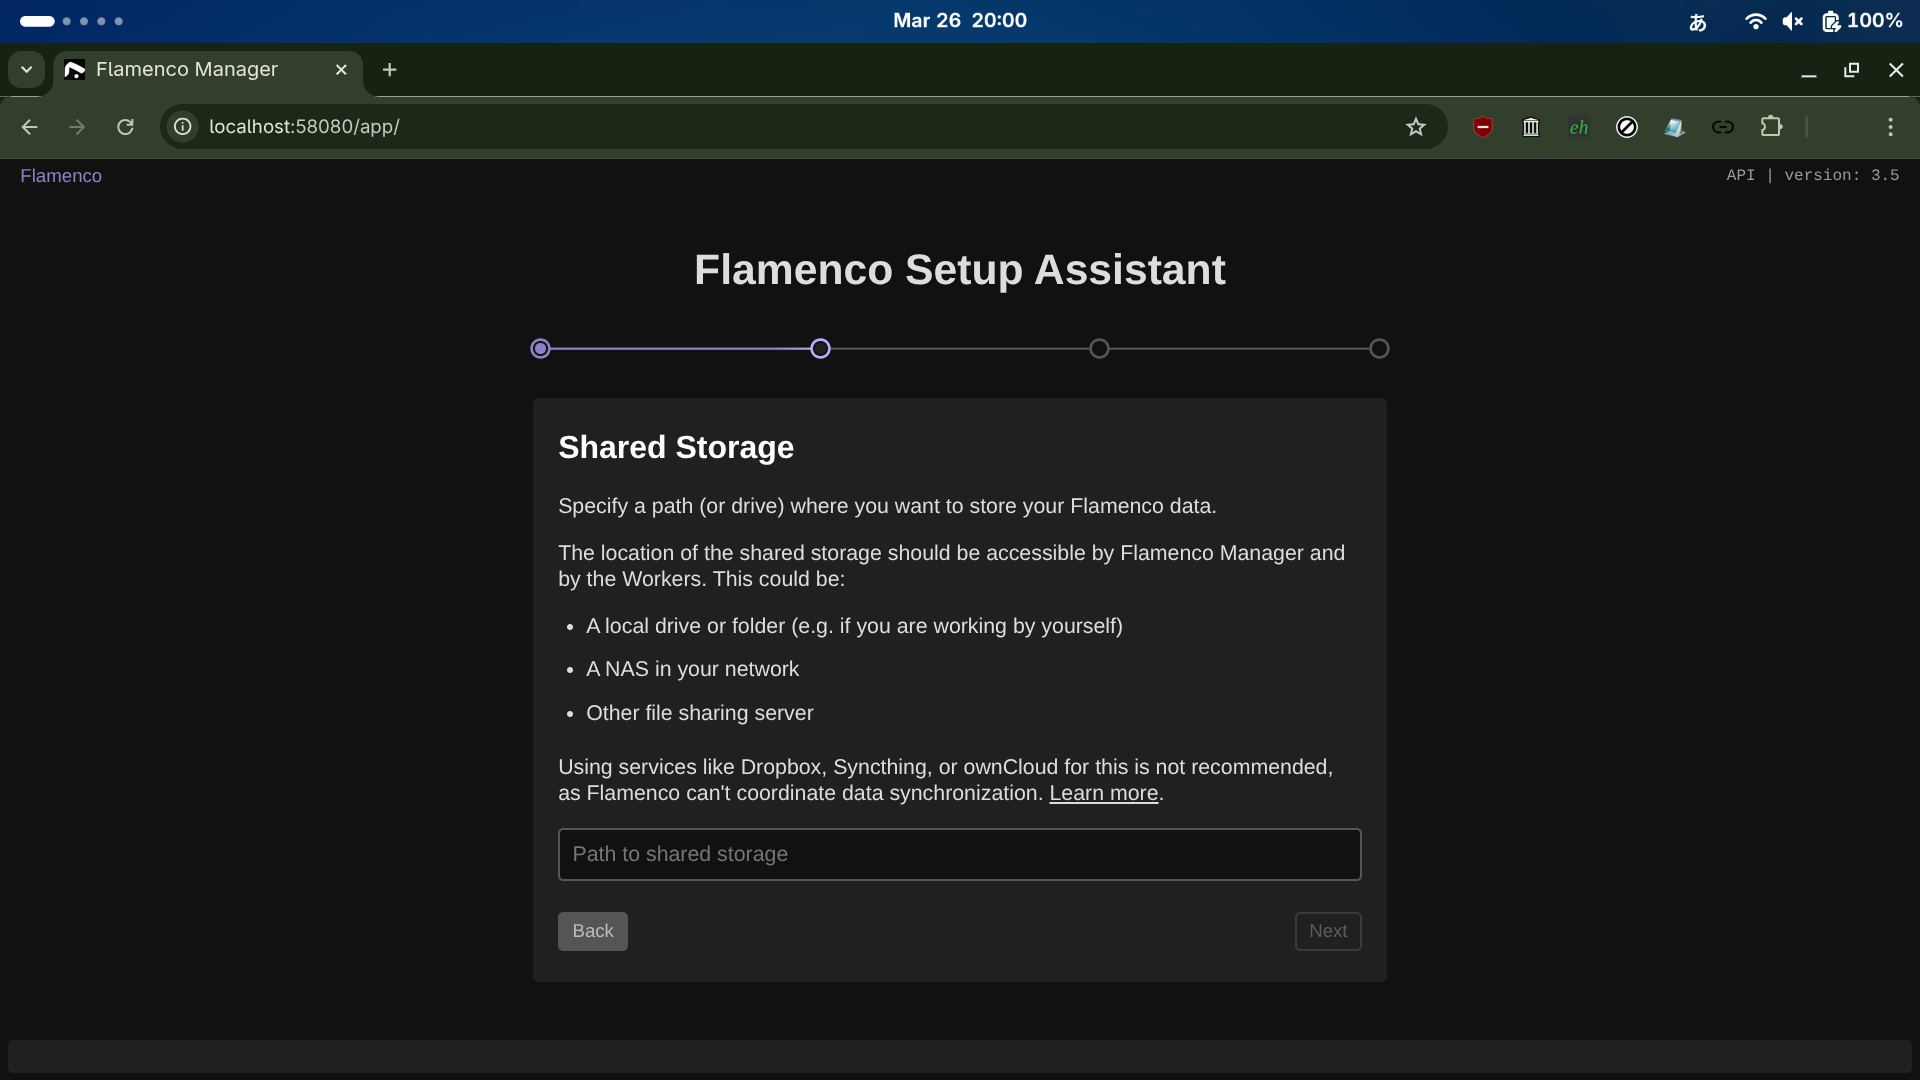Restore the browser window size

1852,70
